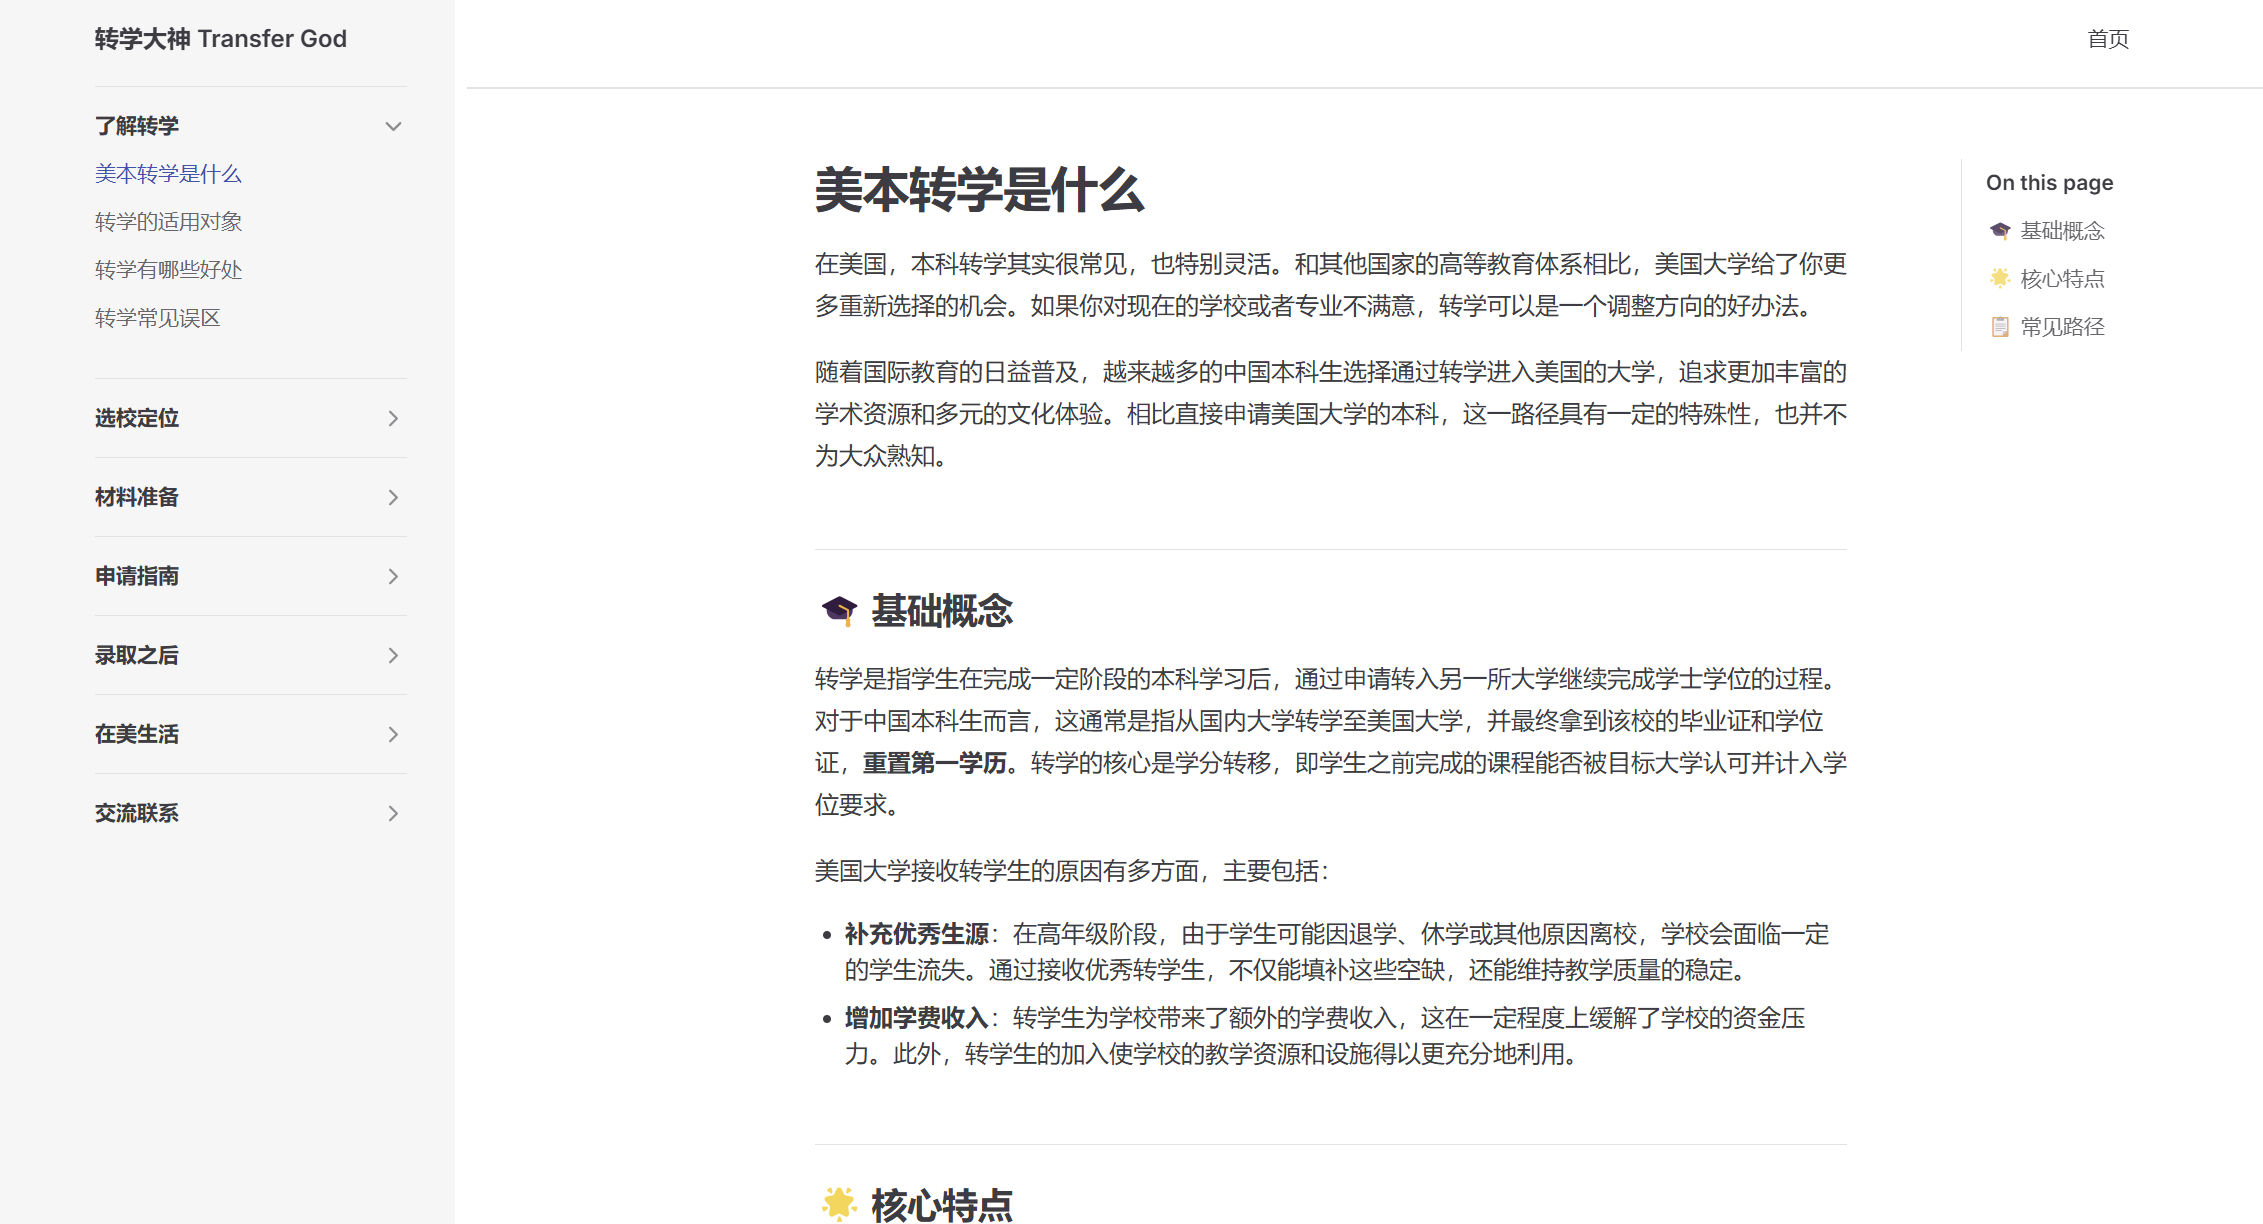Image resolution: width=2263 pixels, height=1224 pixels.
Task: Expand the 选校定位 sidebar section
Action: click(393, 418)
